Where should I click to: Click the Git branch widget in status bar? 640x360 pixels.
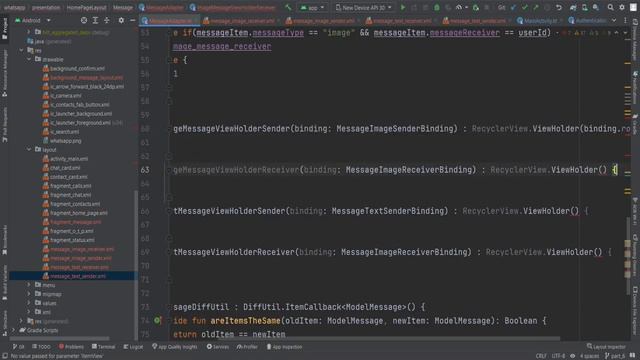615,356
